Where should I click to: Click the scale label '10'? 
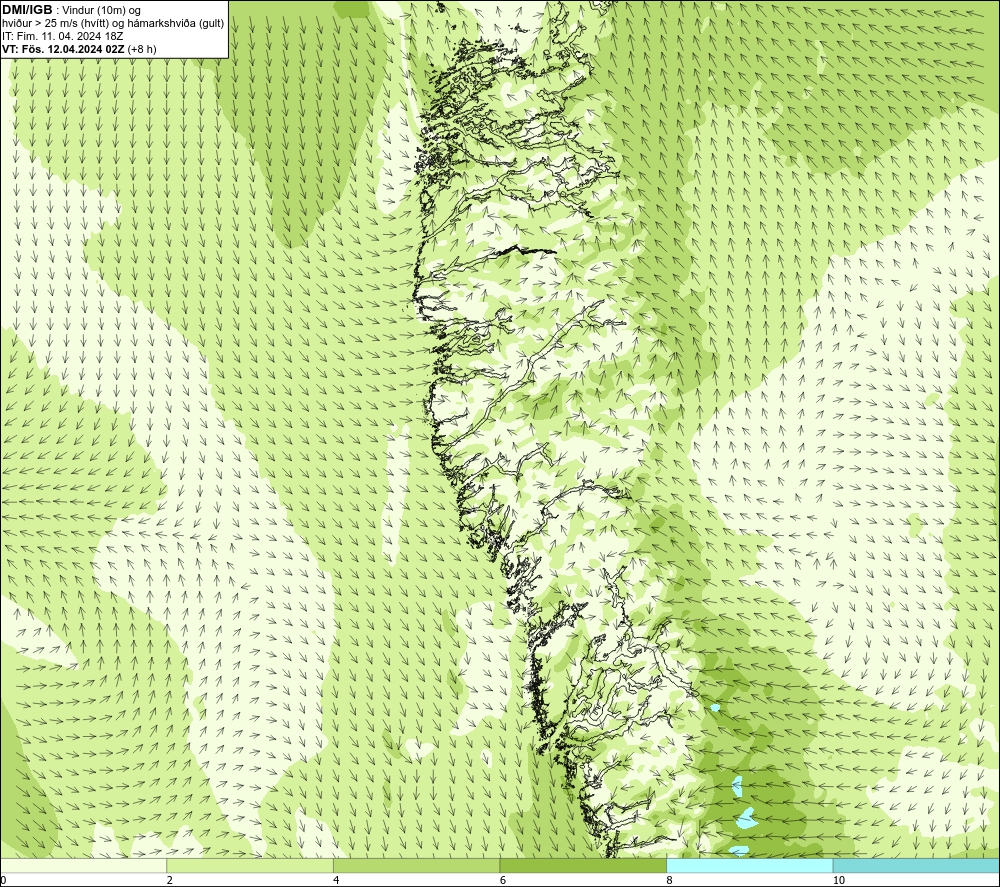pos(839,881)
